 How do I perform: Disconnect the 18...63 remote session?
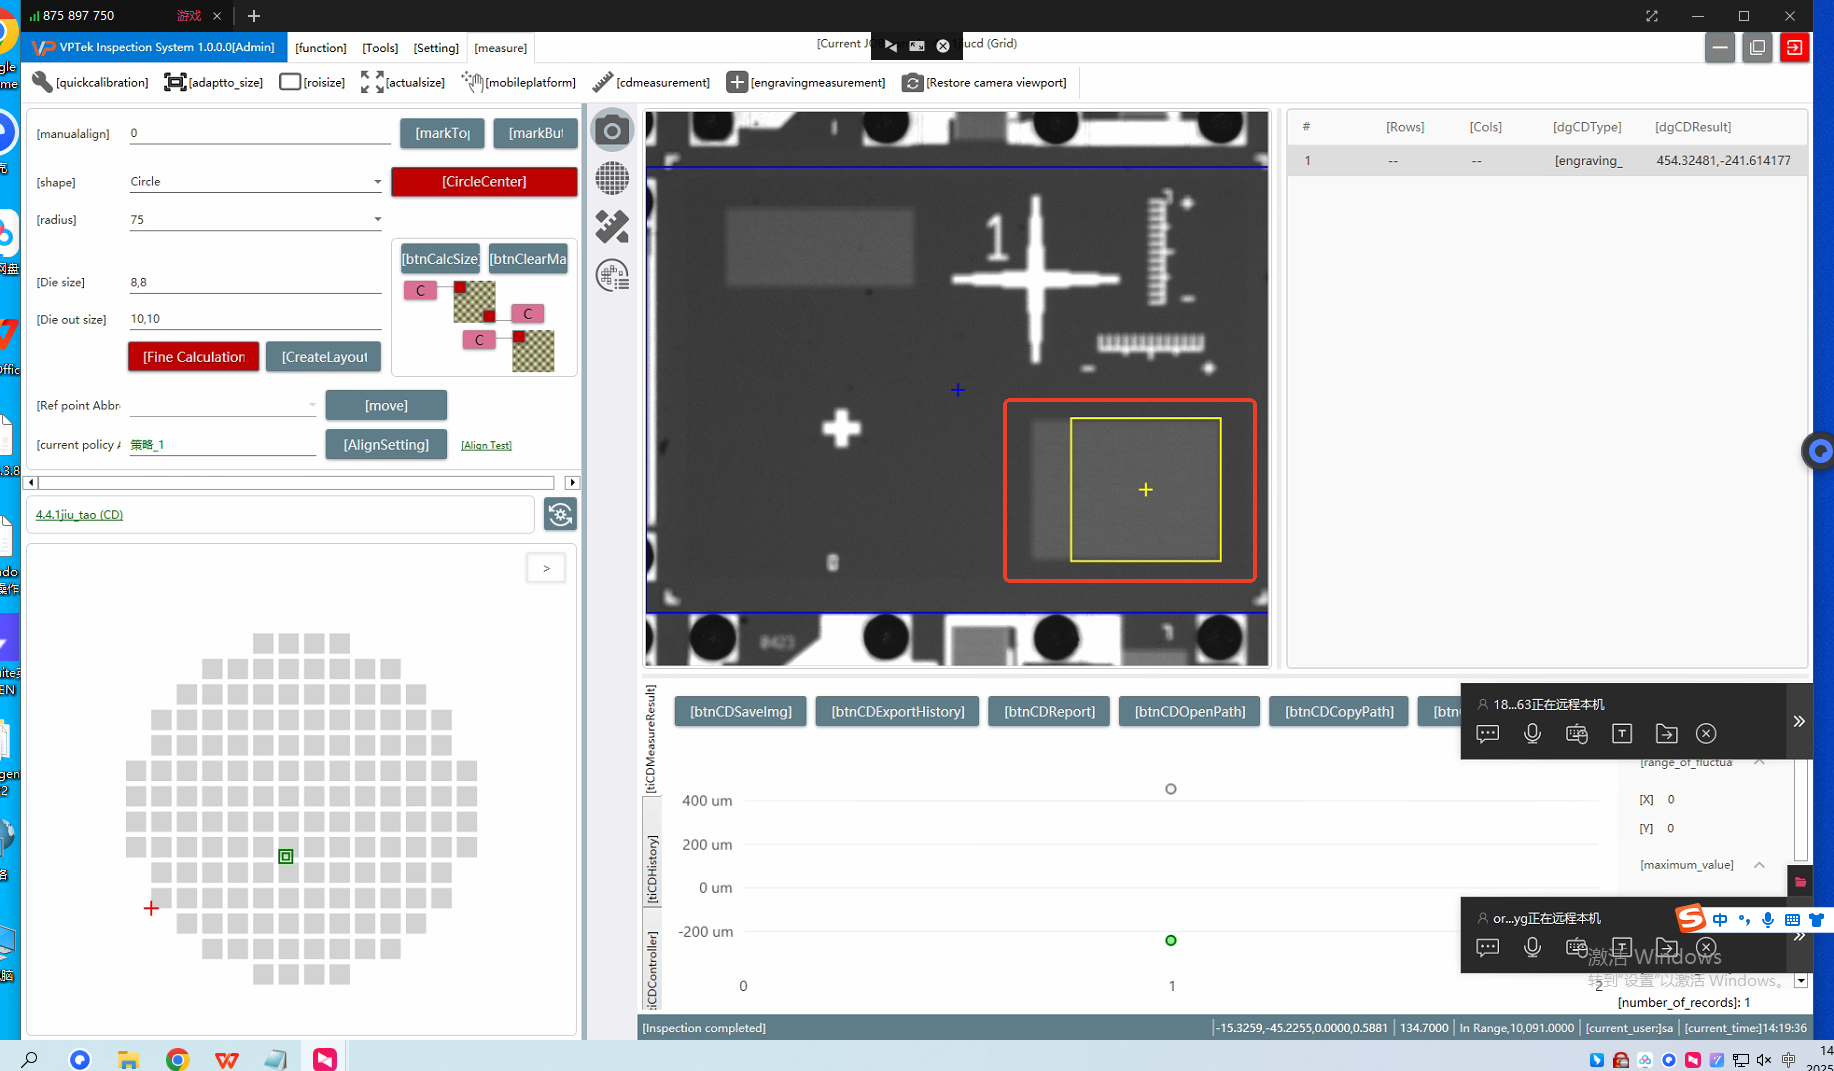(1706, 733)
